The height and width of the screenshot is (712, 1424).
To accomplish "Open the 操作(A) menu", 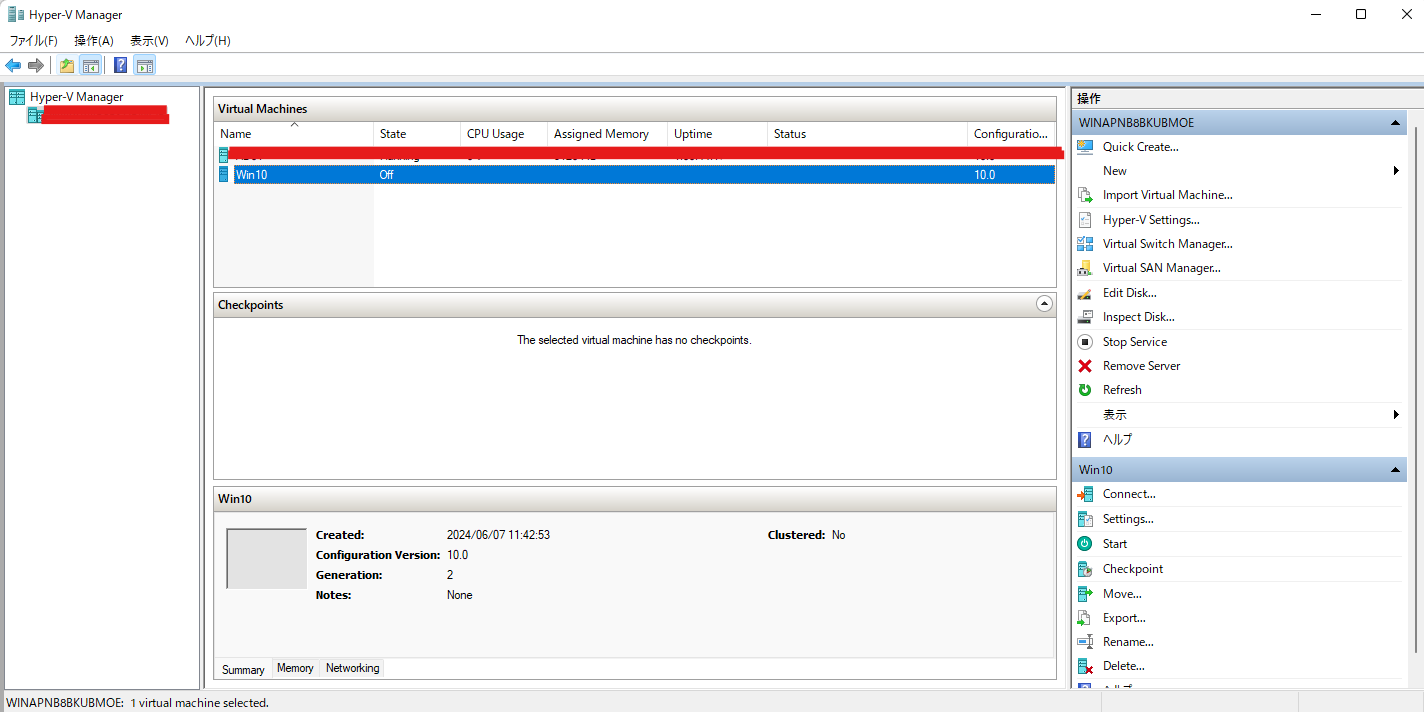I will [x=94, y=41].
